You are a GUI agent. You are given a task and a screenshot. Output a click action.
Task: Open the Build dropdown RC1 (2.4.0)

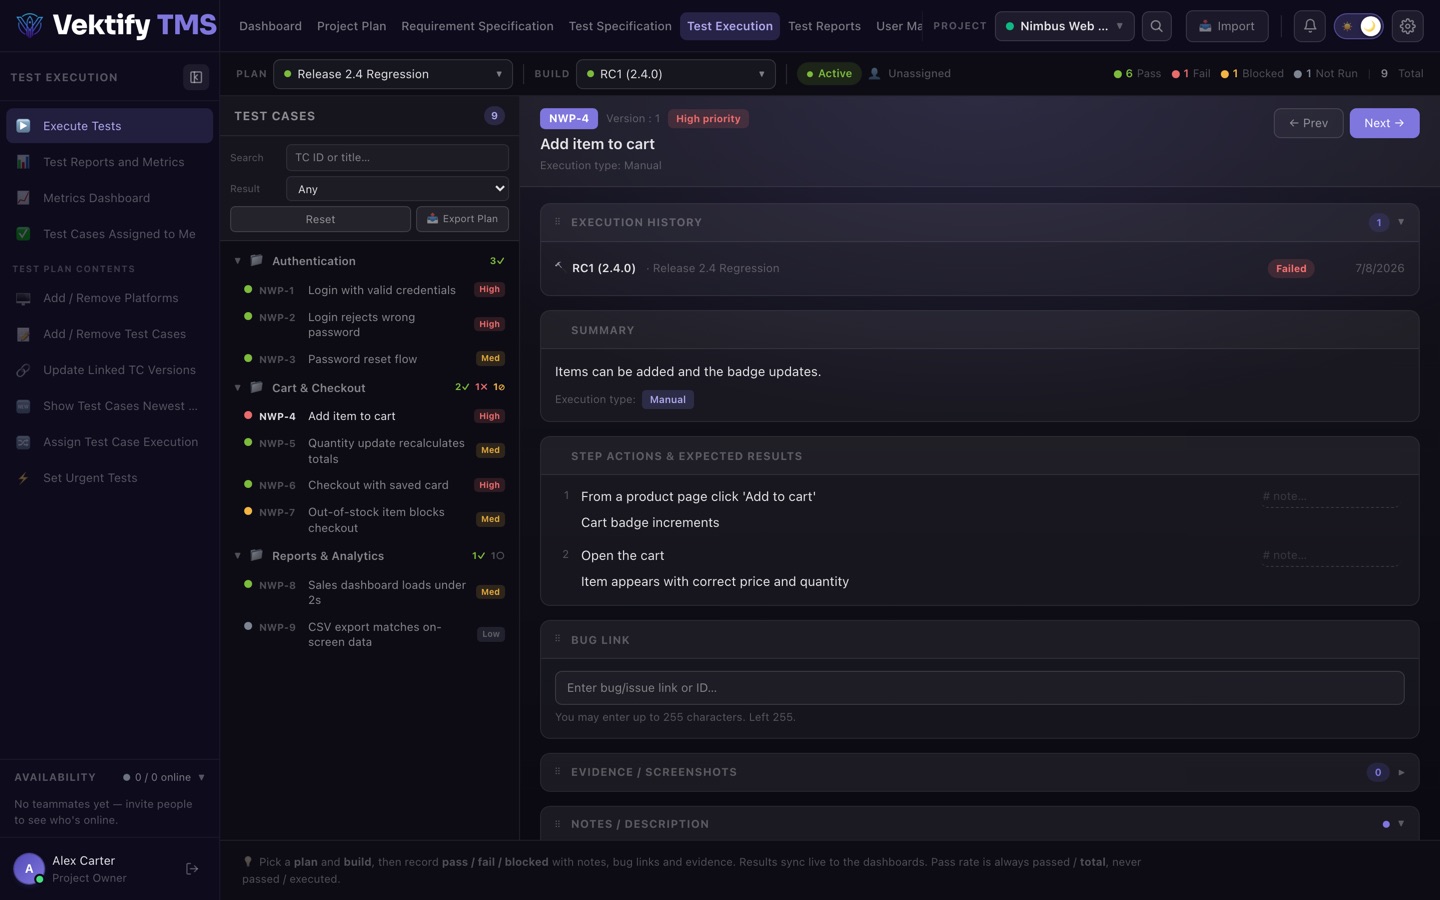(676, 74)
